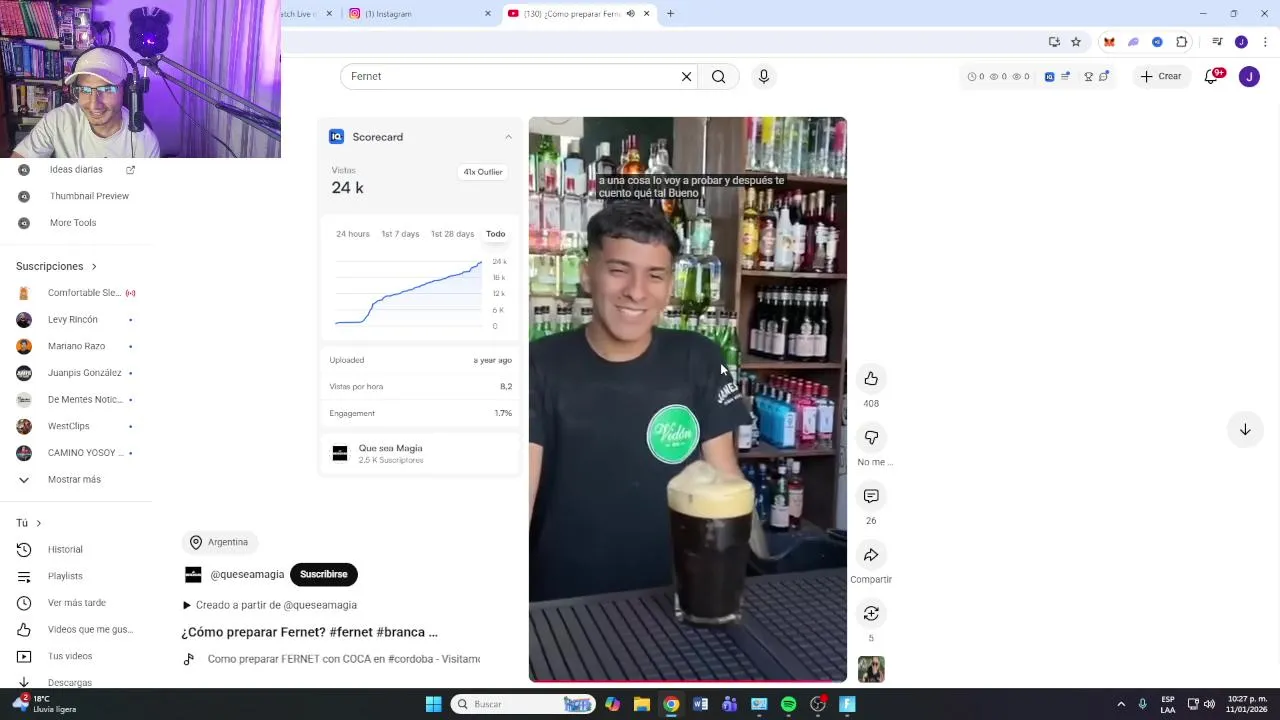The height and width of the screenshot is (720, 1280).
Task: Open Ver más tarde
Action: (75, 603)
